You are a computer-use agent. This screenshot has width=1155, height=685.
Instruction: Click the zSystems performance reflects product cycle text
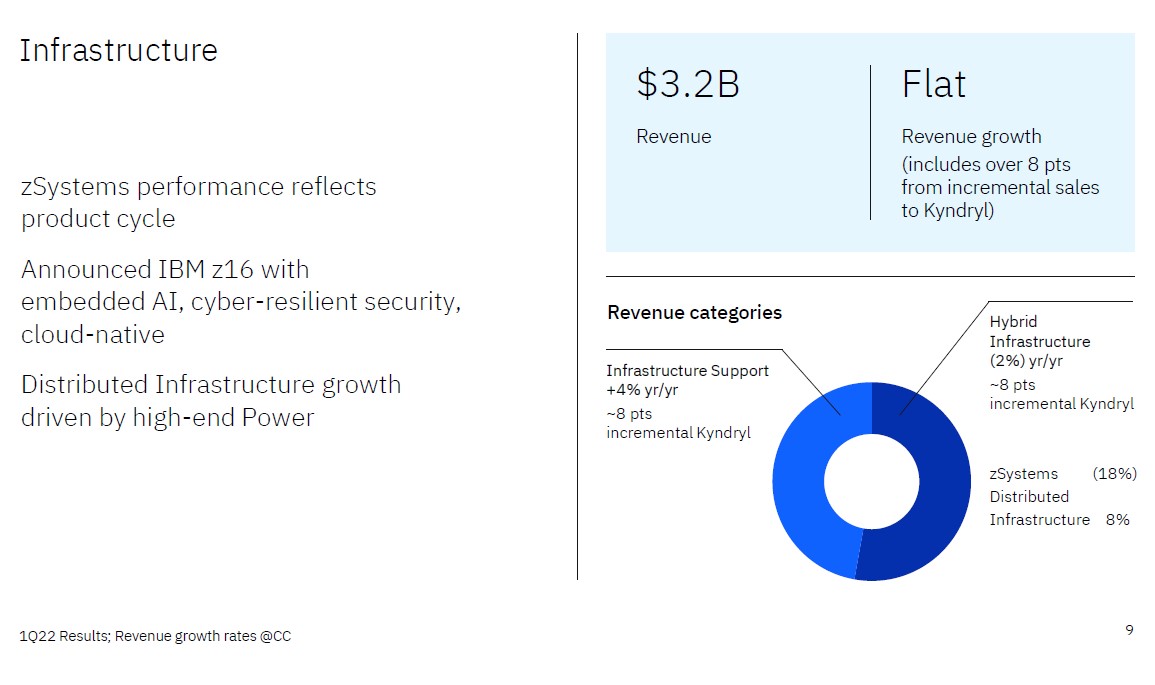pos(199,202)
